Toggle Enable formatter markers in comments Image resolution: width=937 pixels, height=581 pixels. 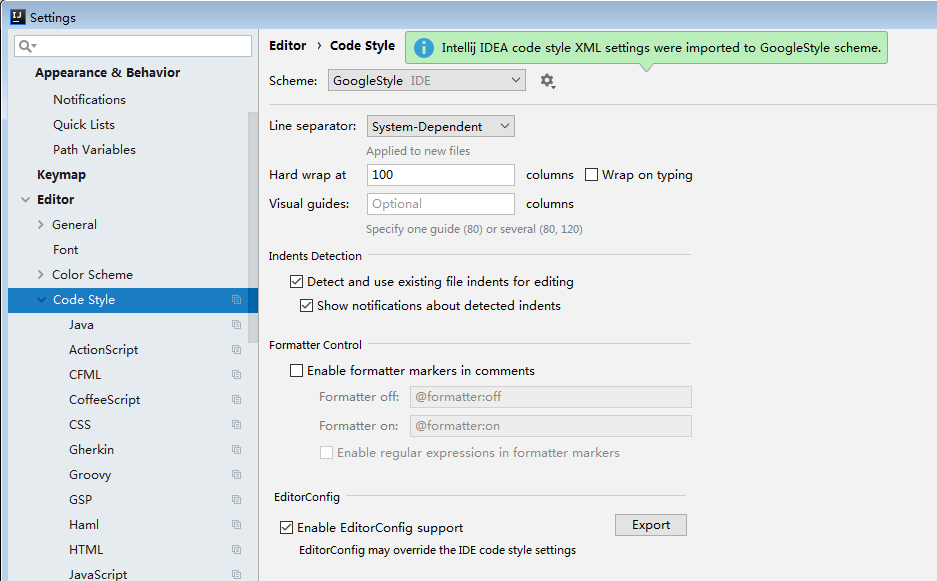point(296,371)
